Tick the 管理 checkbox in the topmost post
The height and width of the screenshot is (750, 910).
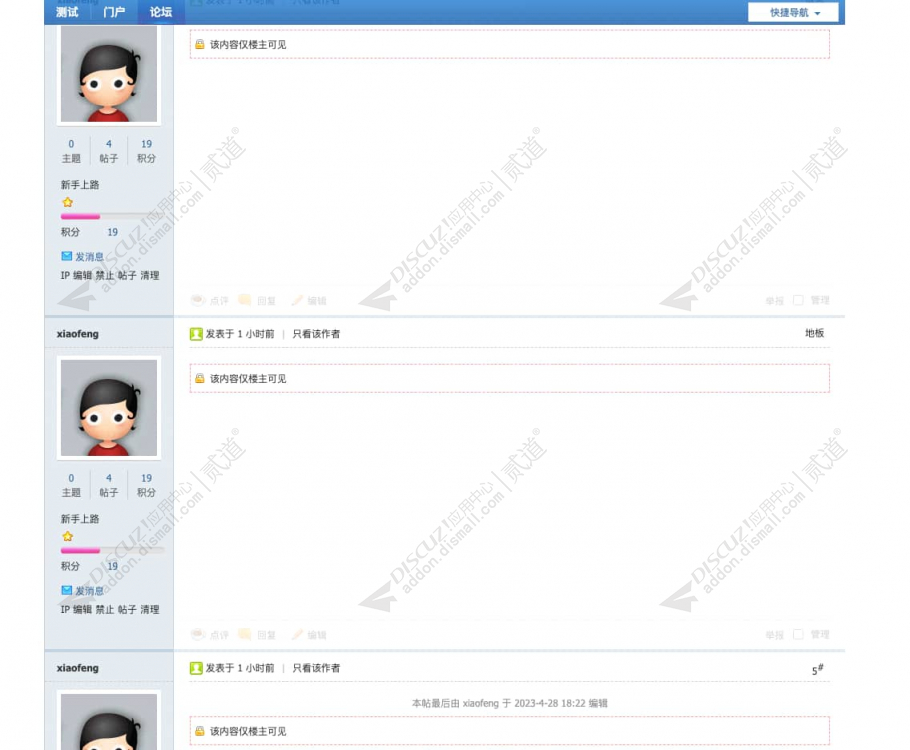point(799,300)
